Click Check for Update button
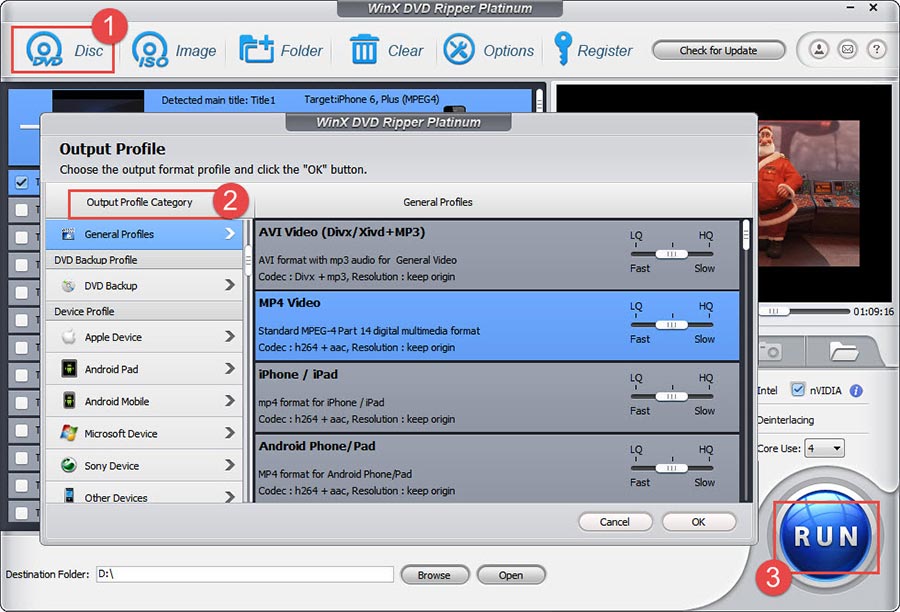The height and width of the screenshot is (612, 900). click(718, 51)
